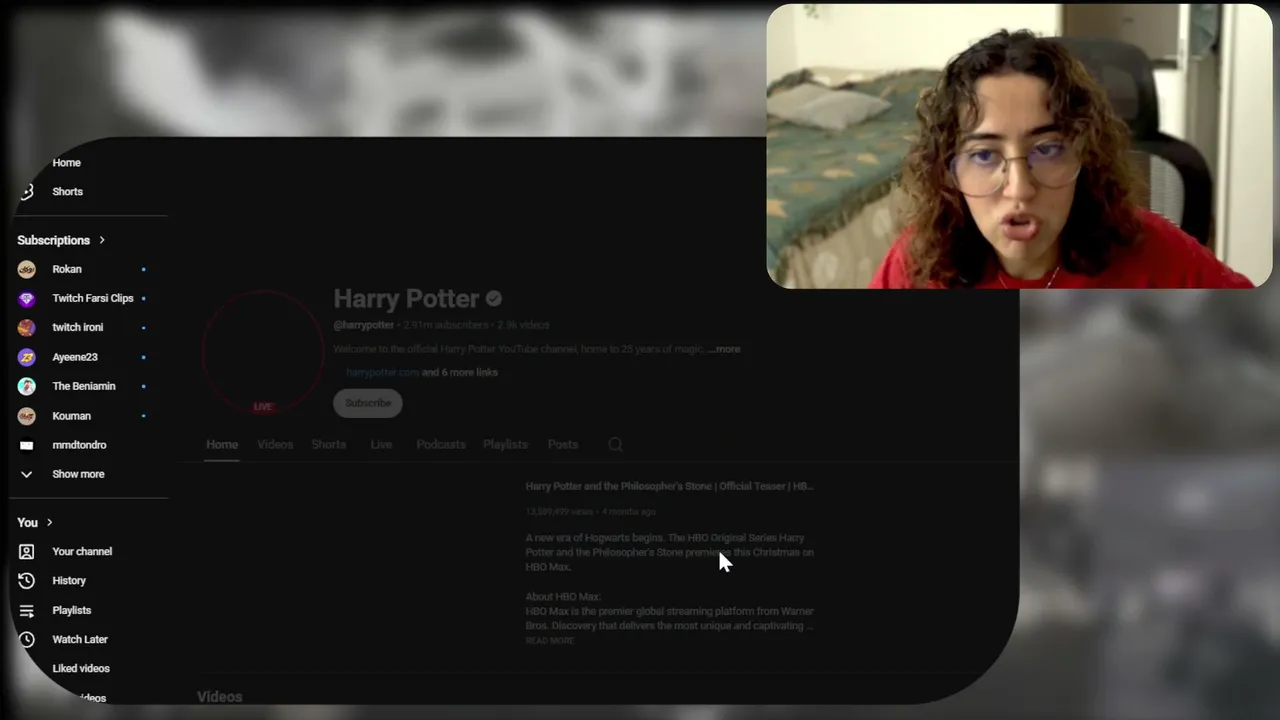
Task: Open the You section arrow
Action: (49, 522)
